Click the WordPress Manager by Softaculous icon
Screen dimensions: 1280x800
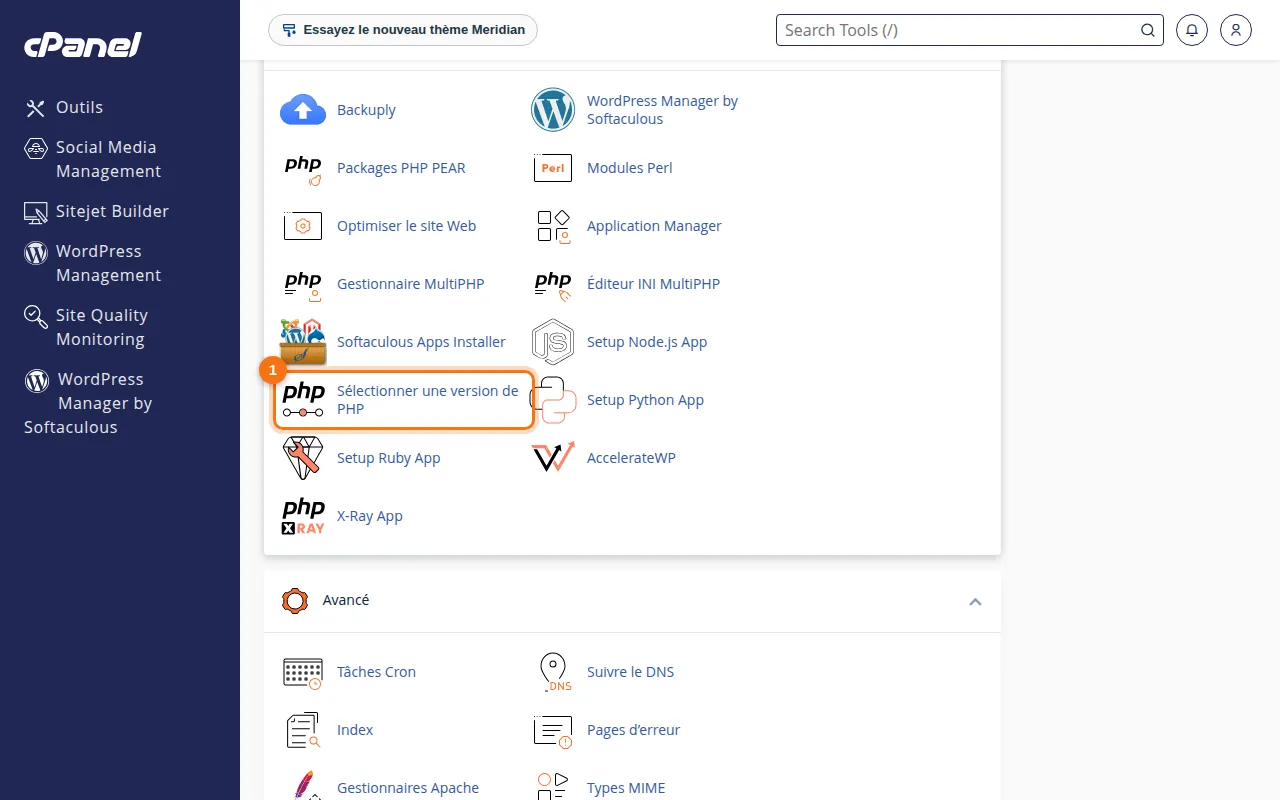pyautogui.click(x=553, y=110)
